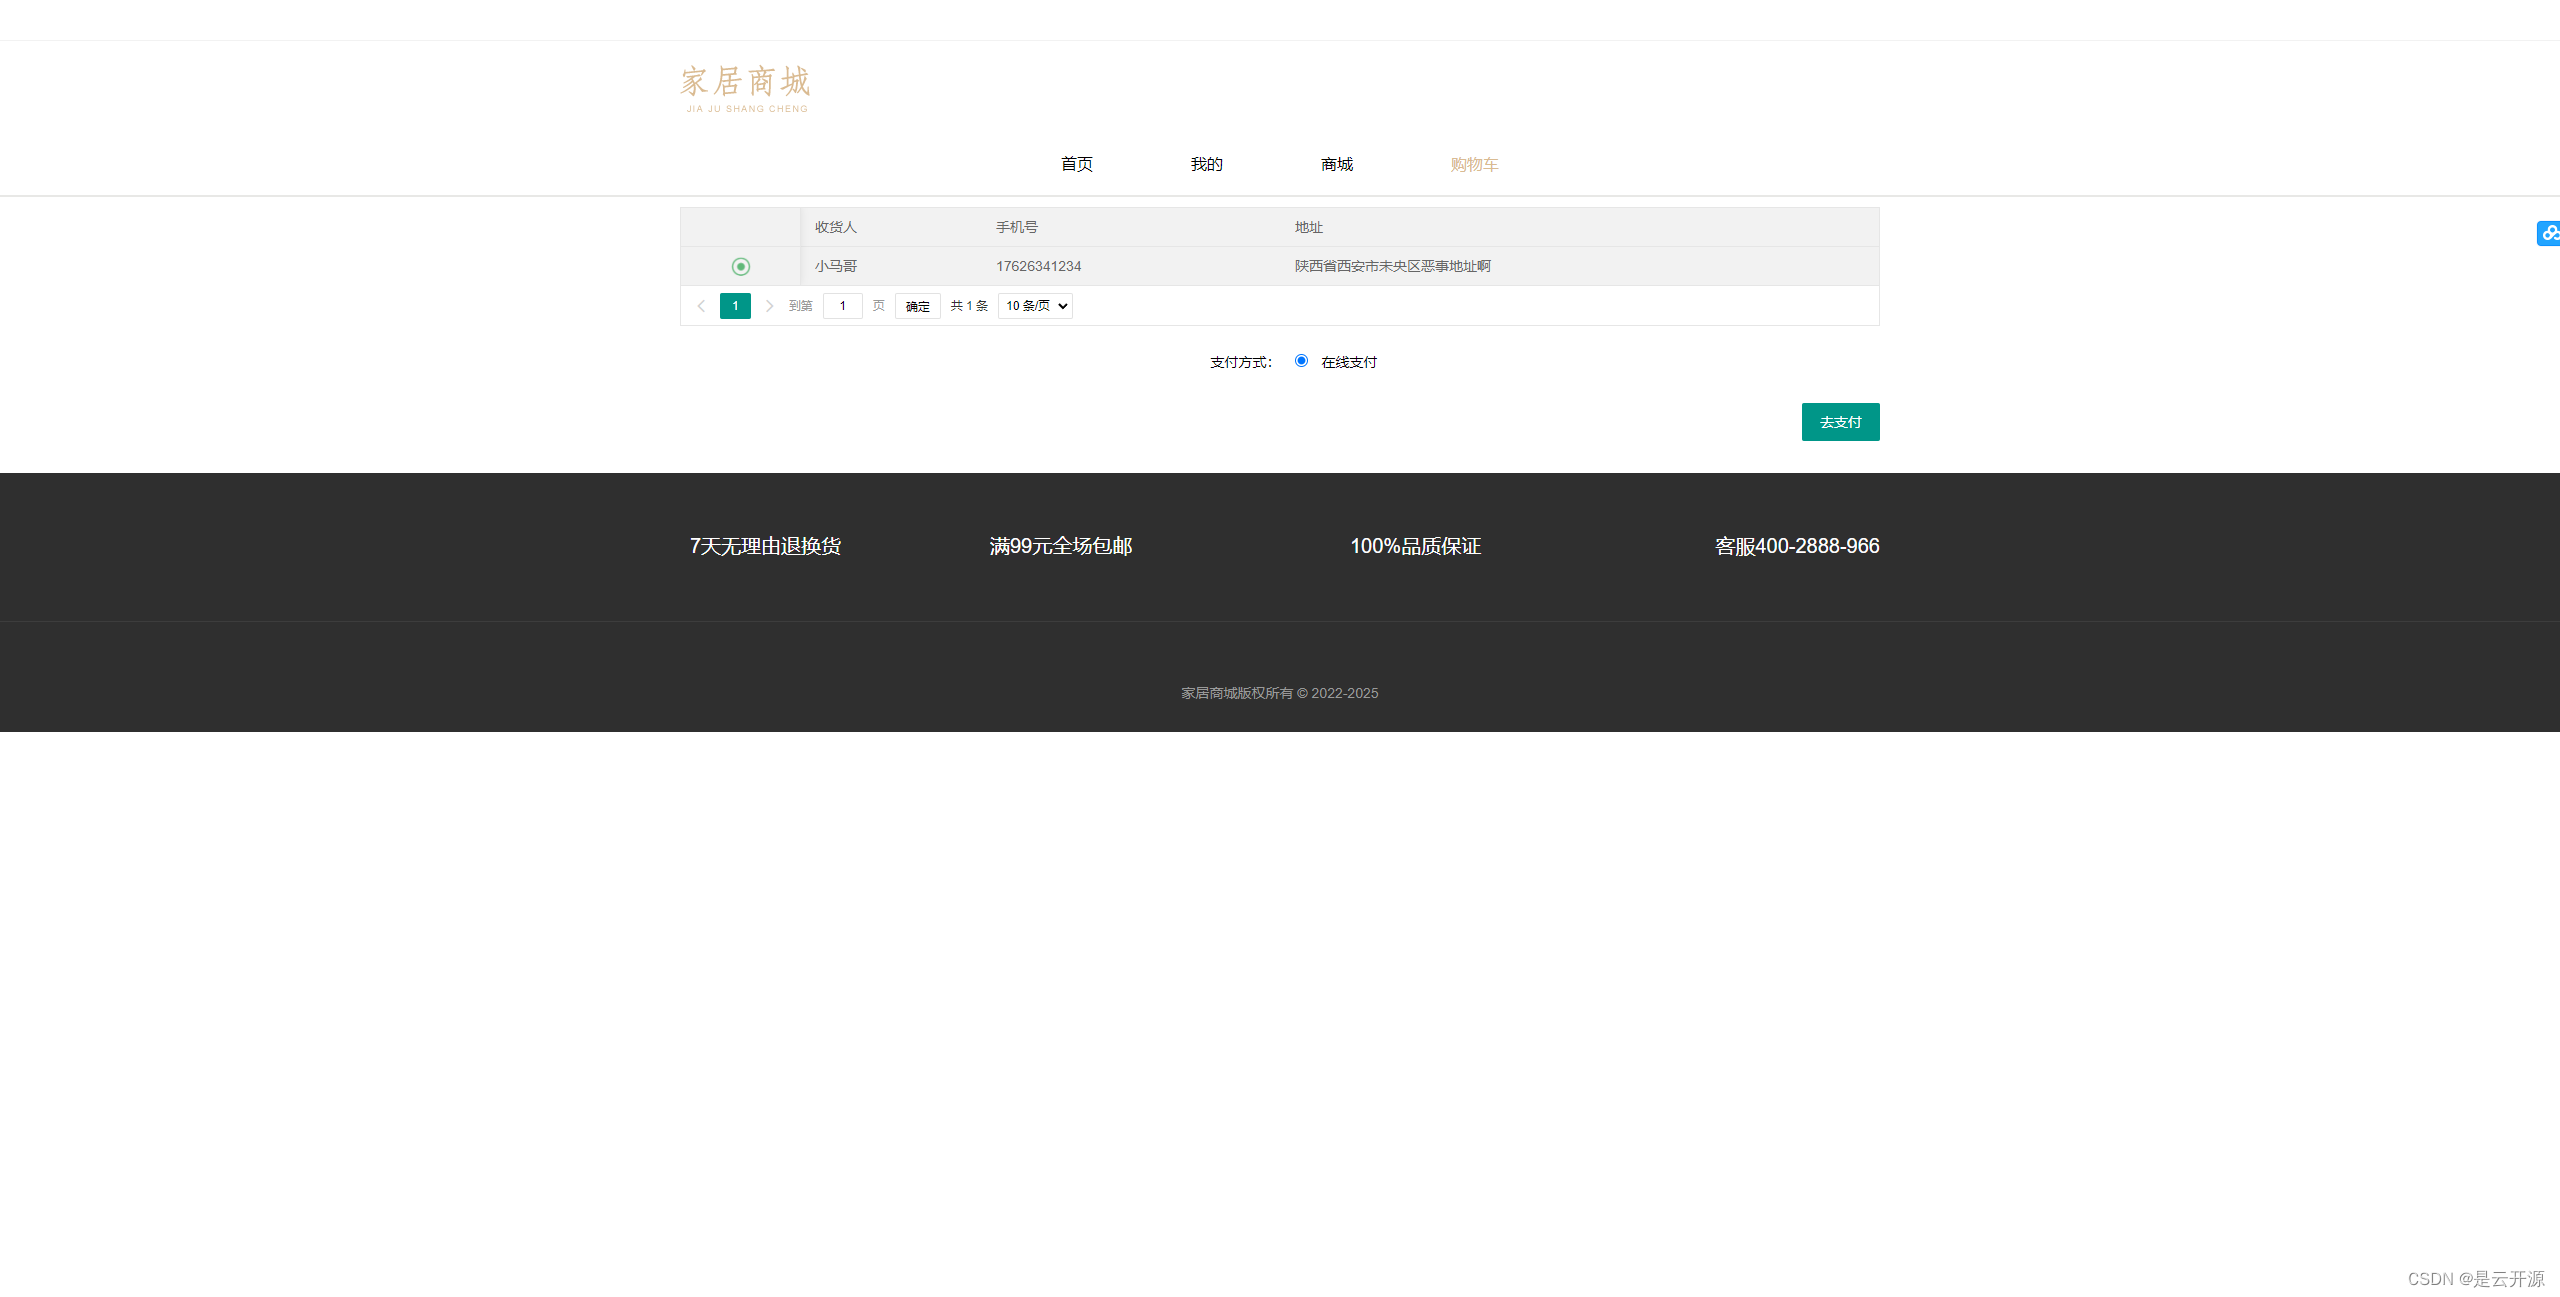Click the blue floating widget icon at right edge
Image resolution: width=2560 pixels, height=1297 pixels.
2548,233
